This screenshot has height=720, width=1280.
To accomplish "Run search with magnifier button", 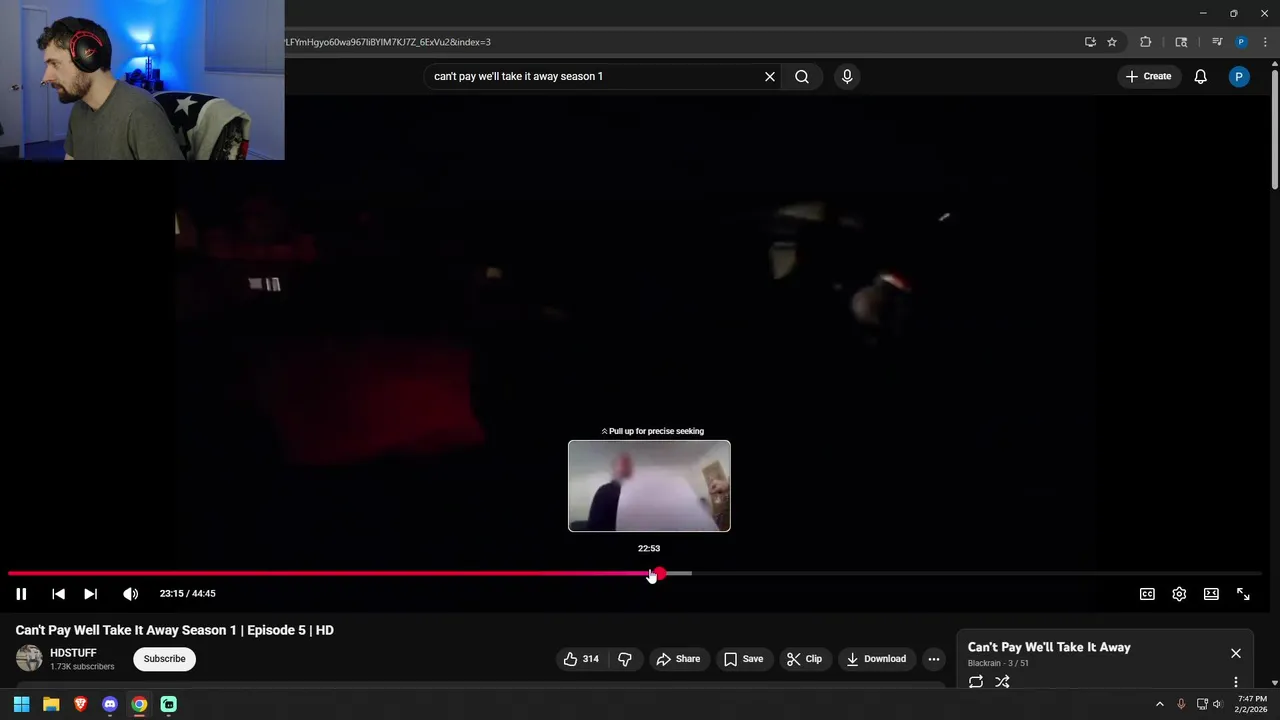I will coord(802,76).
